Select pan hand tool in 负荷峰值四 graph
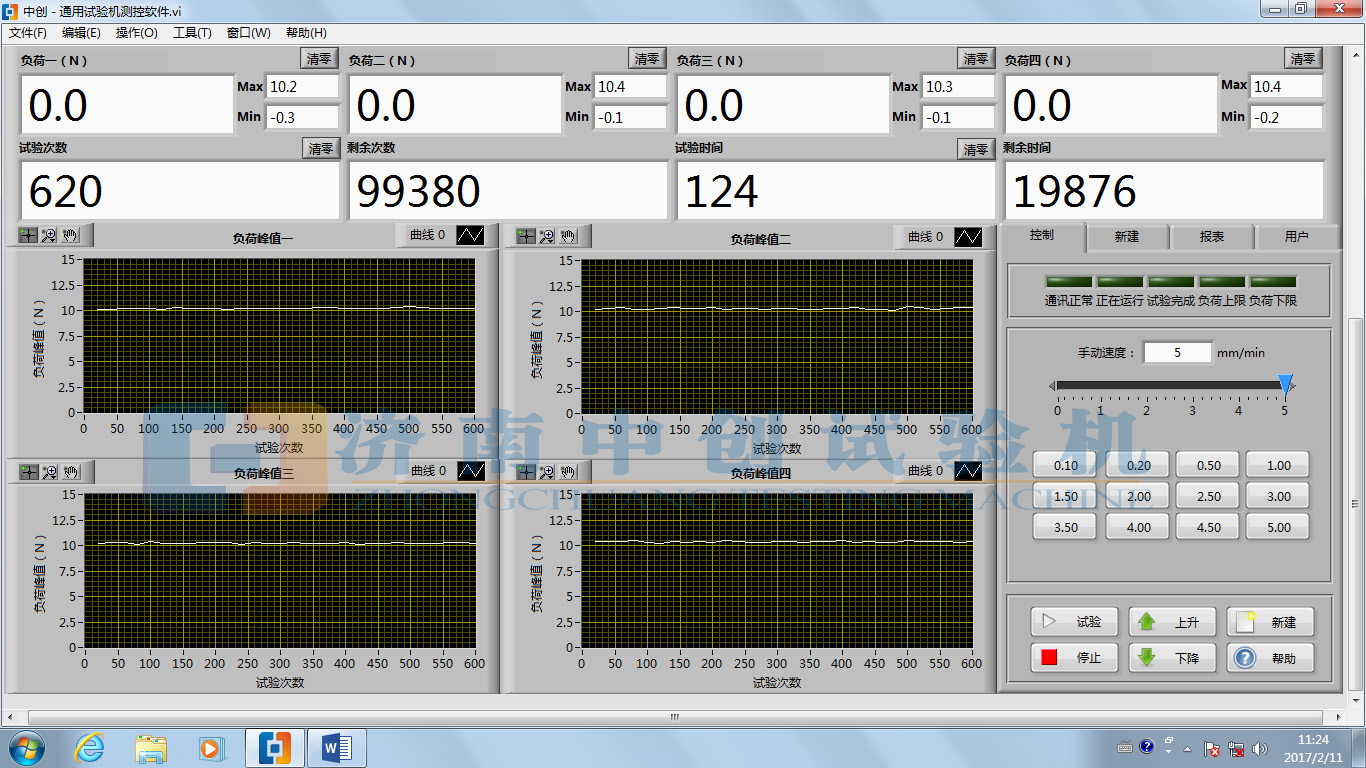The image size is (1366, 768). point(568,472)
